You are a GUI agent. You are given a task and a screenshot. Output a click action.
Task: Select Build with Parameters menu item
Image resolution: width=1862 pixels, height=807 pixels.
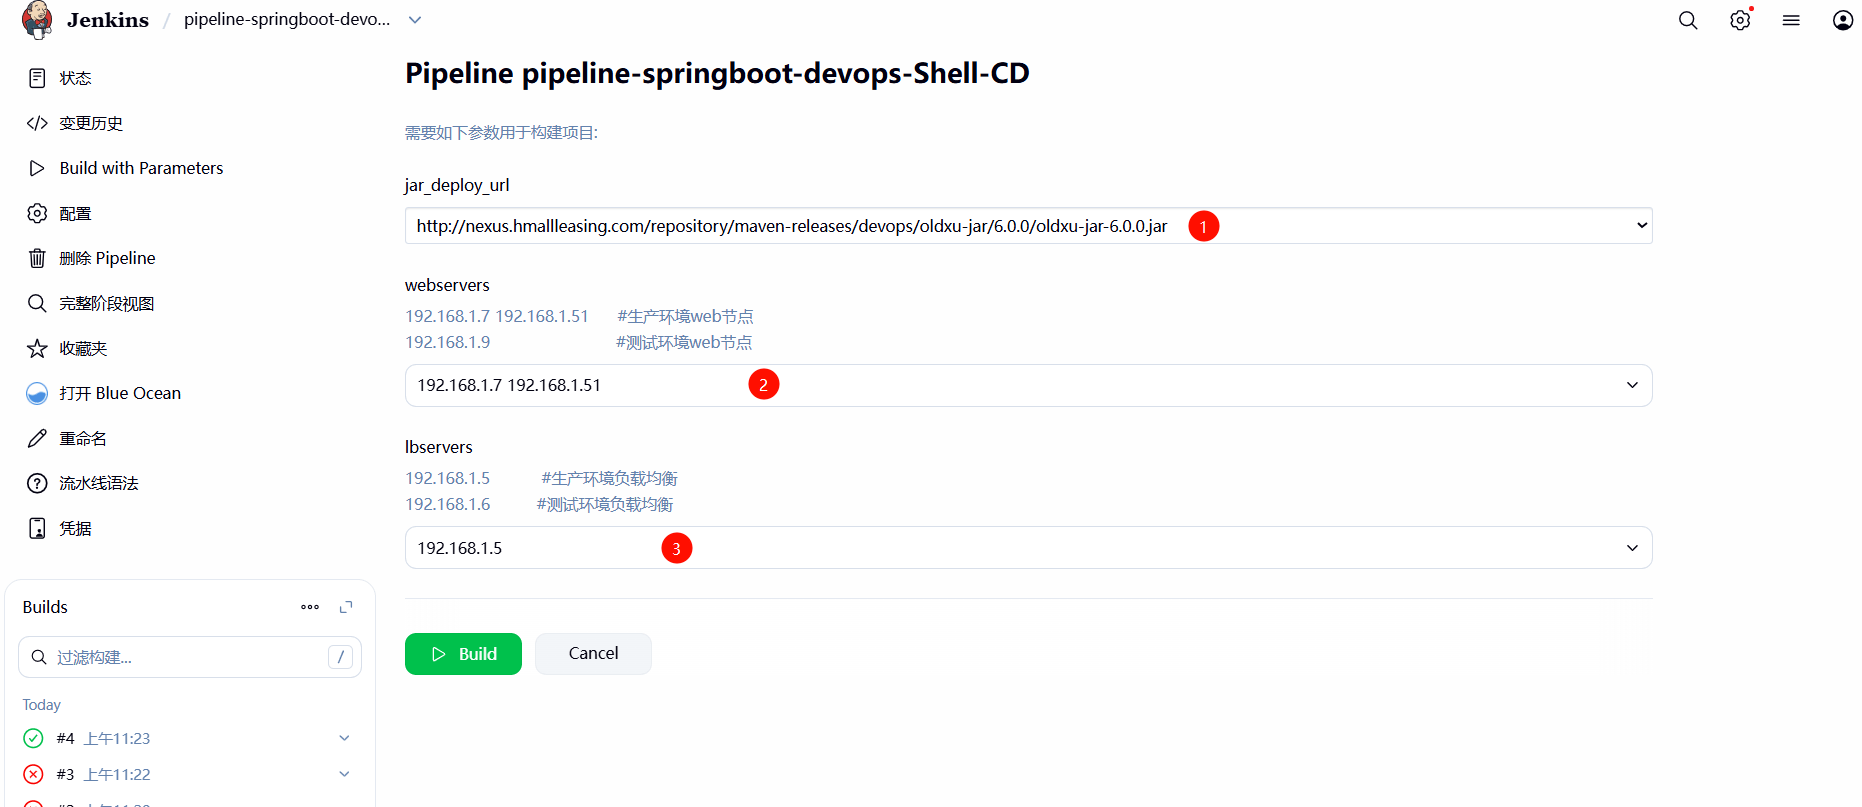click(x=141, y=168)
